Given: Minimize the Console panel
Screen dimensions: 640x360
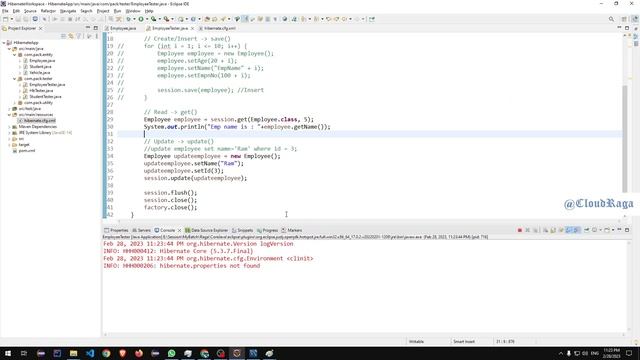Looking at the screenshot, I should pos(619,230).
